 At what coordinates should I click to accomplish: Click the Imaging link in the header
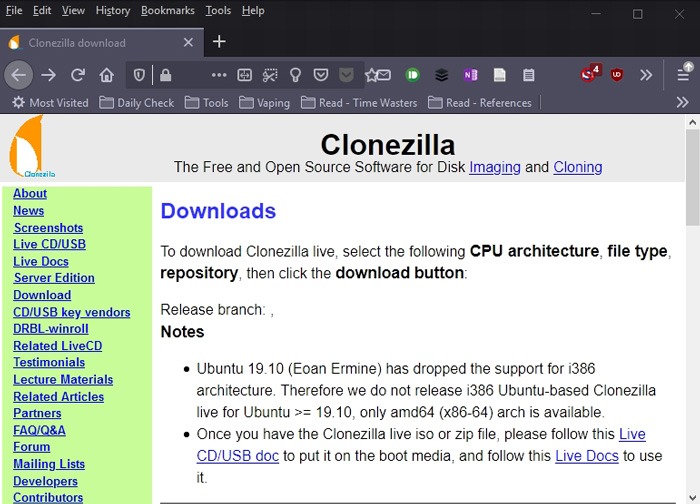tap(494, 167)
